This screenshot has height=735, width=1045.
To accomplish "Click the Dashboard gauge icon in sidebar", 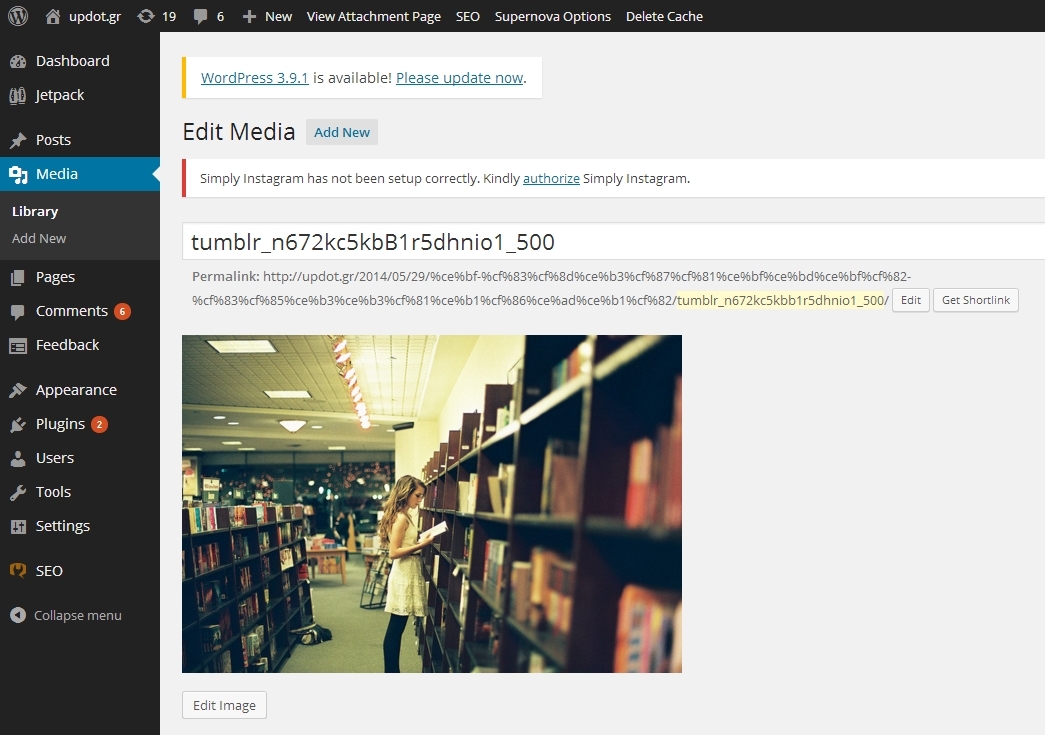I will (18, 61).
